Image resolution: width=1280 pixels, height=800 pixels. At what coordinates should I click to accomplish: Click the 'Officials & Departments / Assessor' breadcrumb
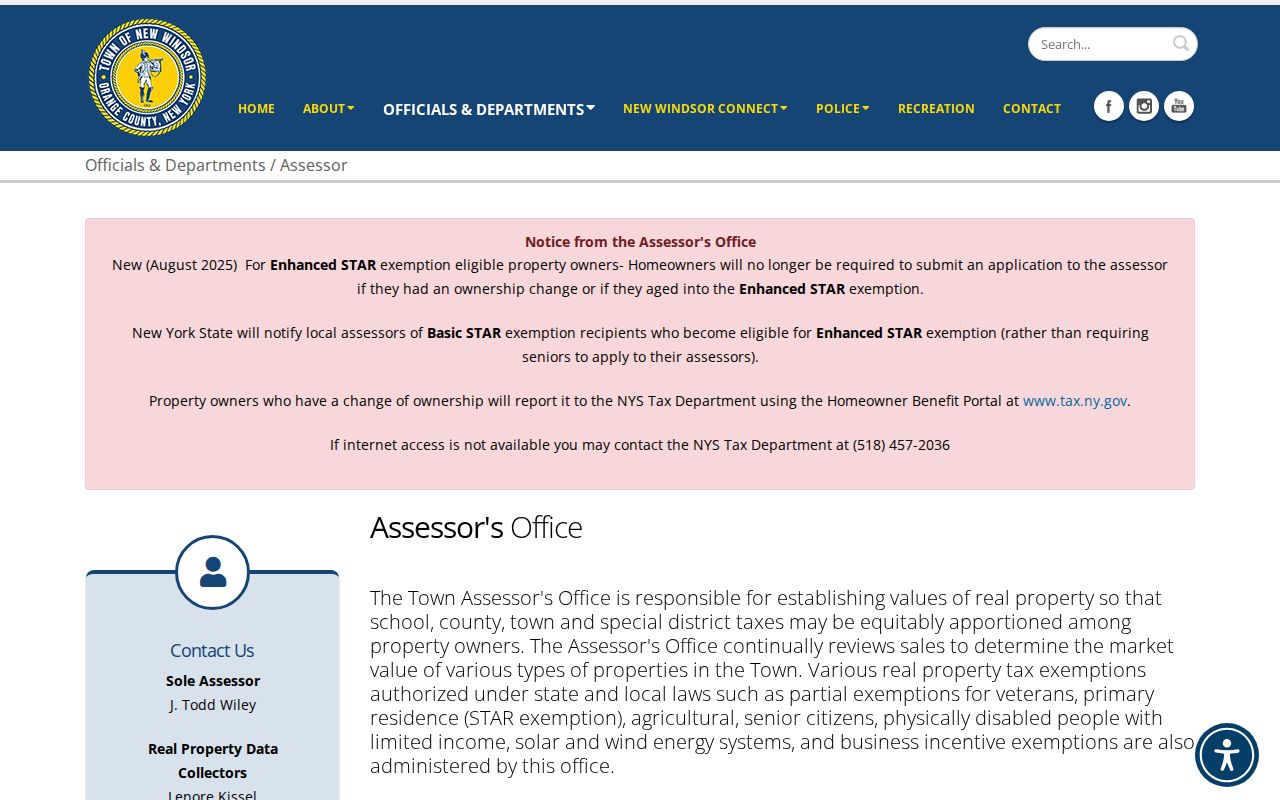[x=216, y=165]
